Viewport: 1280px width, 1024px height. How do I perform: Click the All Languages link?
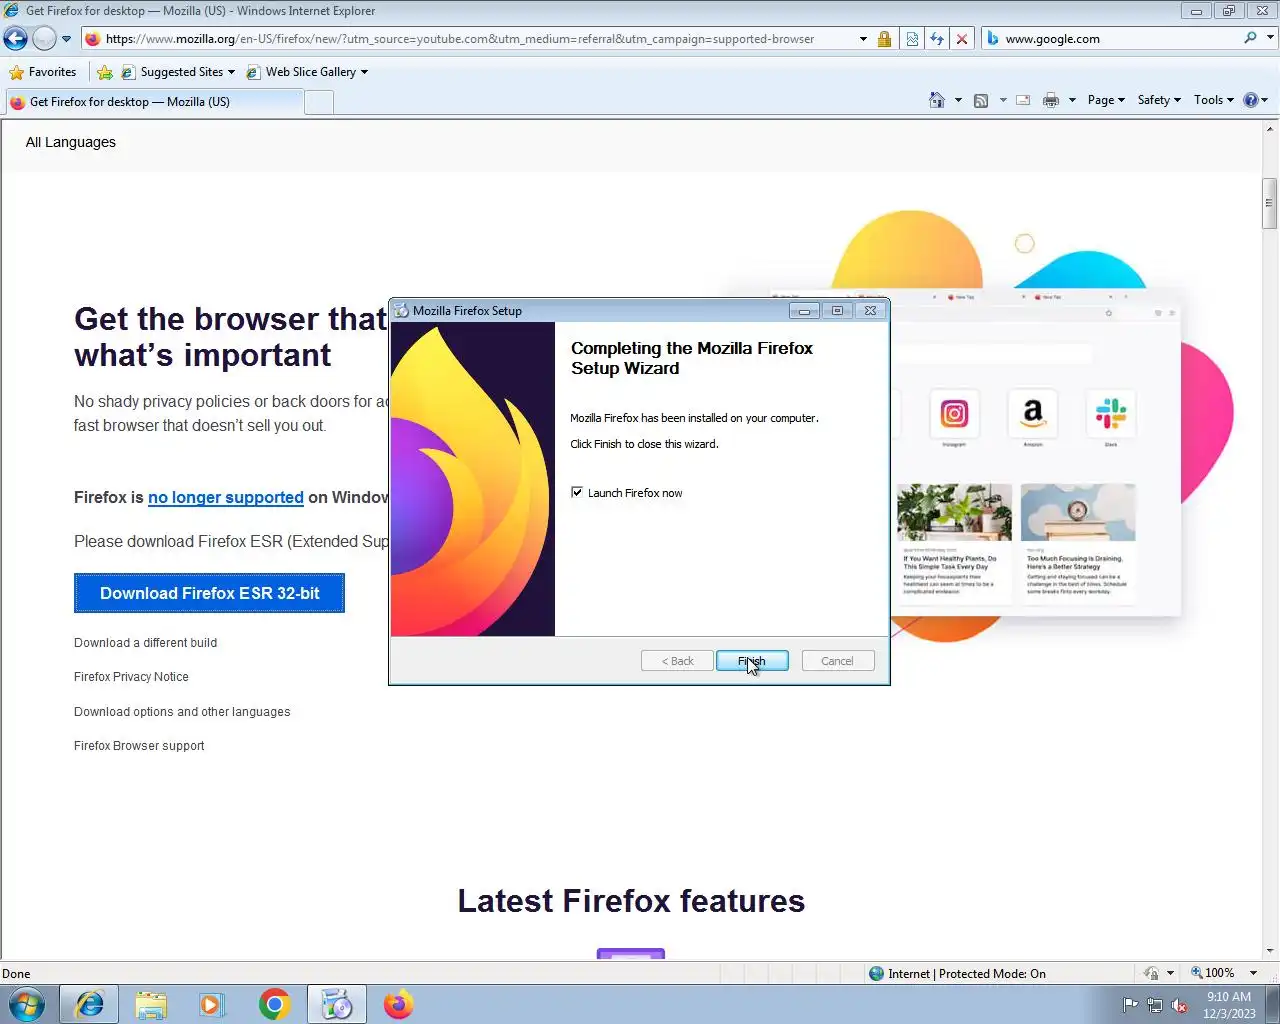(x=71, y=142)
